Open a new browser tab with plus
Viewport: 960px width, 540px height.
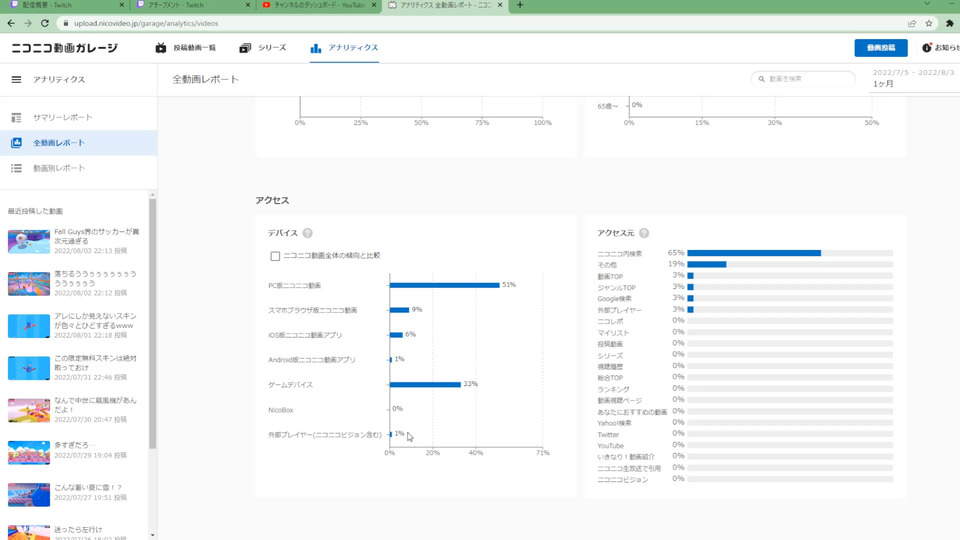(x=520, y=5)
